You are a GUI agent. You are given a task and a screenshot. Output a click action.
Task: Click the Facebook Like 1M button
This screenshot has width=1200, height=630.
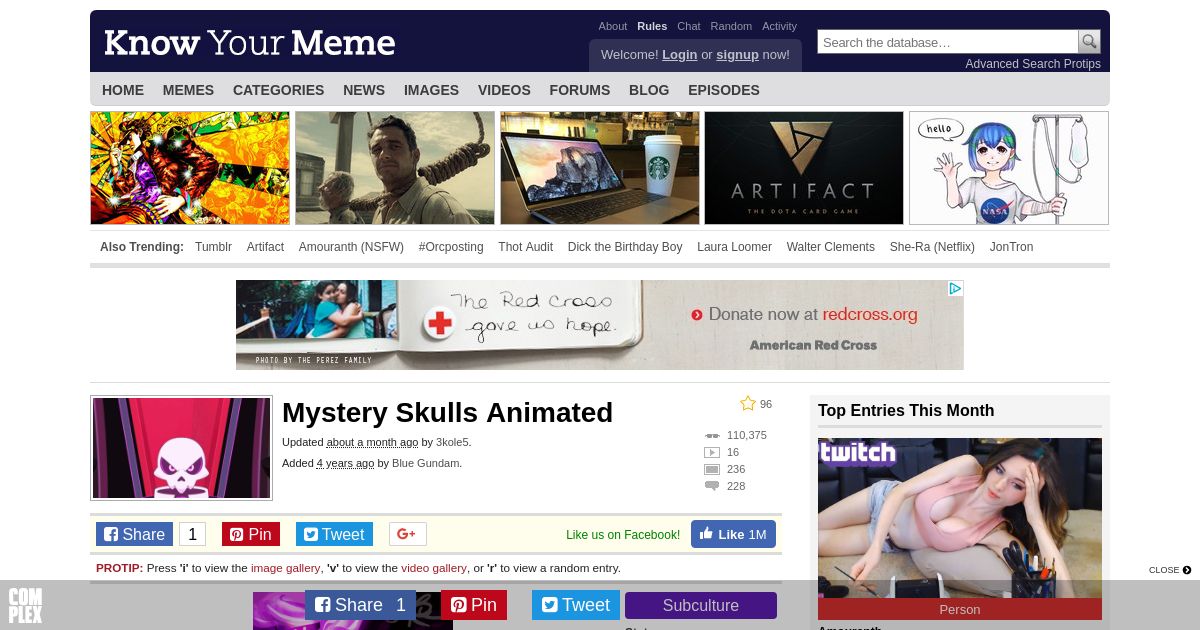pos(733,534)
